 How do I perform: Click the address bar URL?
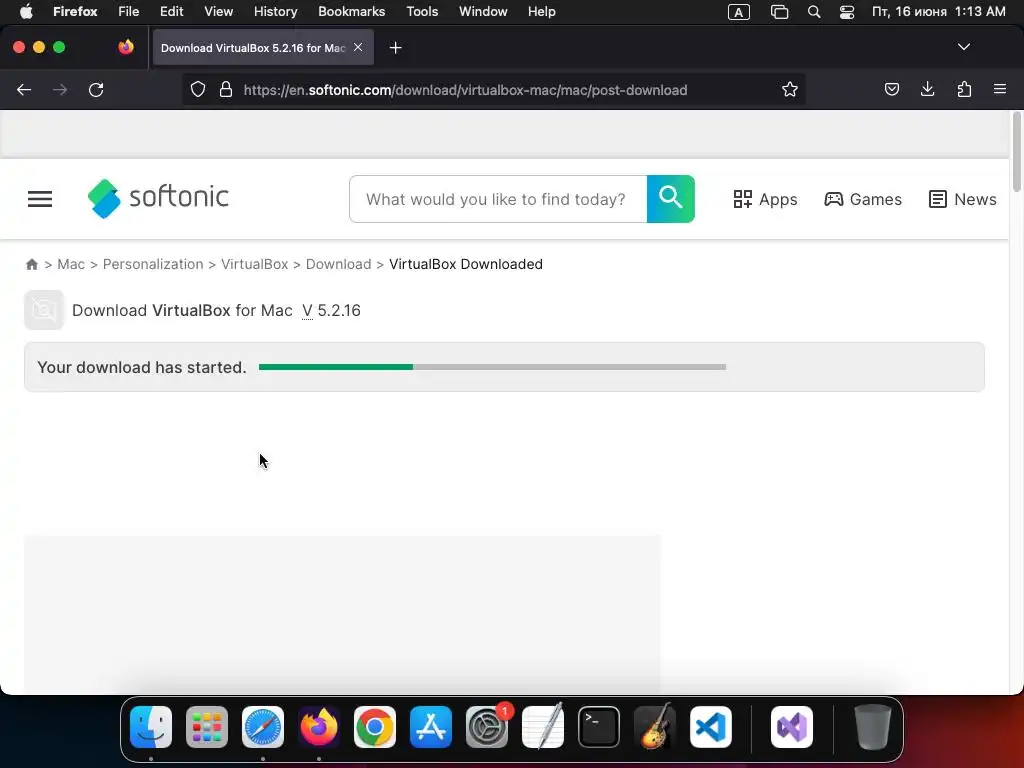(465, 90)
